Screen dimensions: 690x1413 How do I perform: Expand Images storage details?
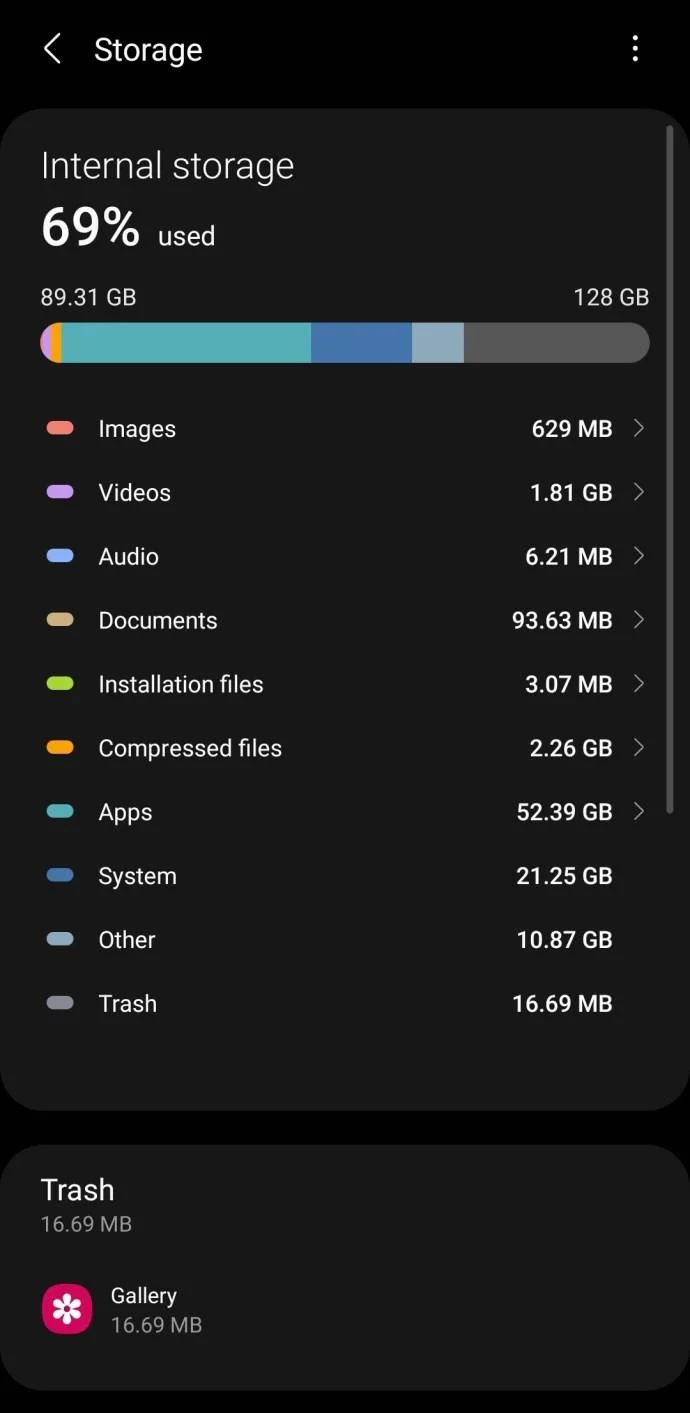[639, 428]
